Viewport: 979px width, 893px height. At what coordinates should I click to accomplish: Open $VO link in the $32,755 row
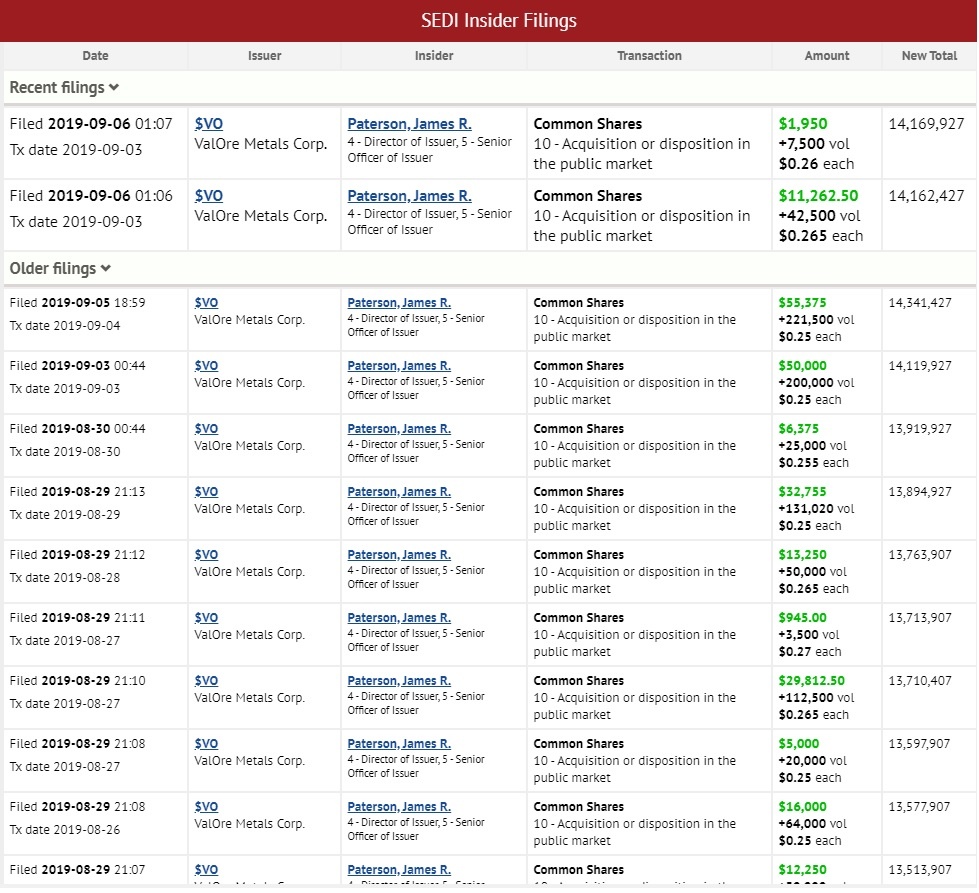pos(206,492)
